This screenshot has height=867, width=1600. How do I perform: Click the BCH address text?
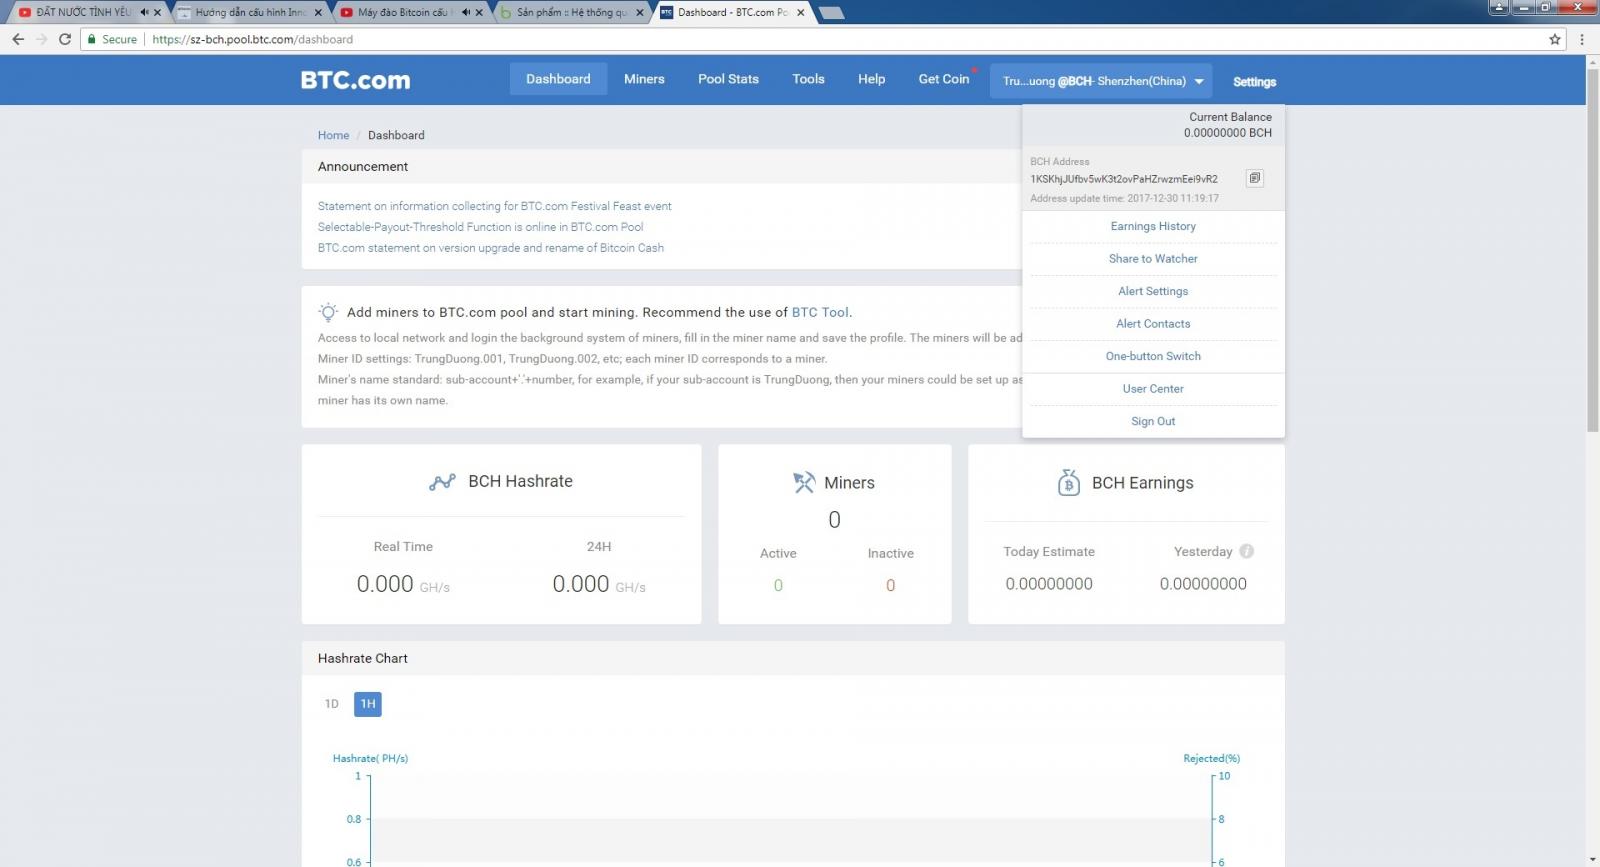[x=1124, y=179]
